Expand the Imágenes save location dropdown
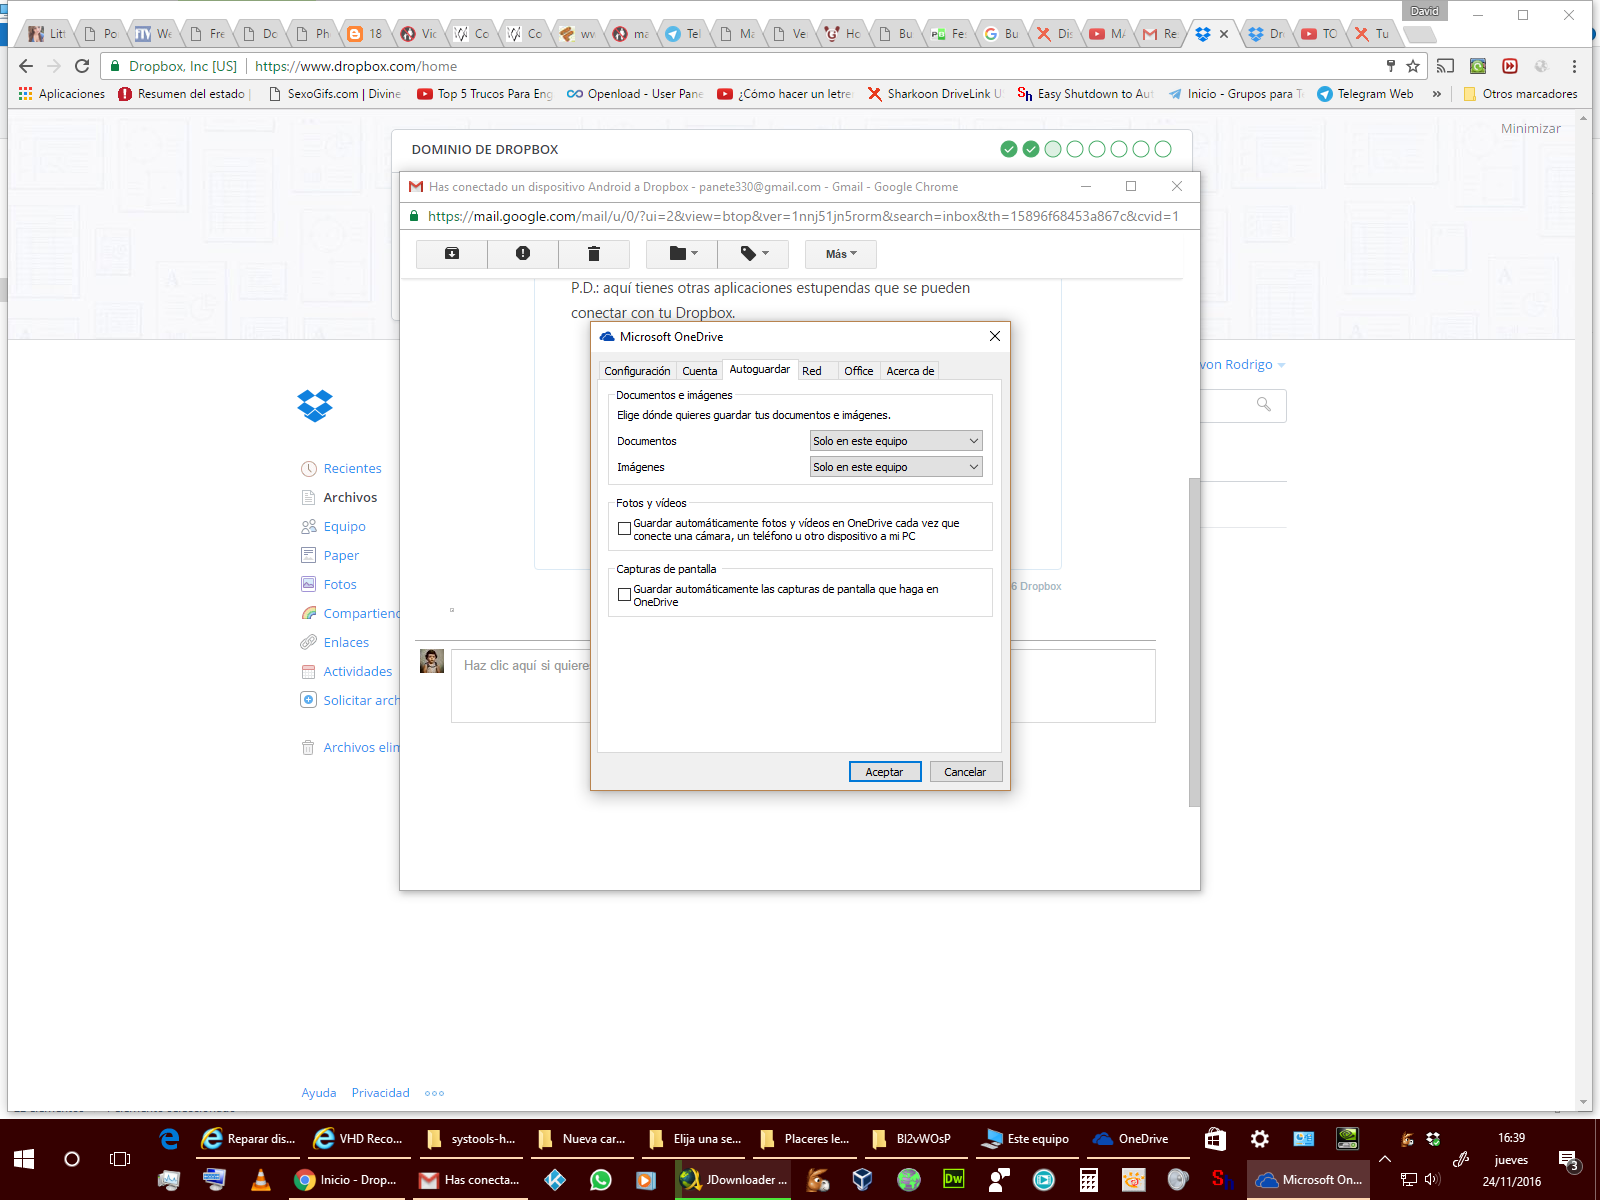 tap(895, 467)
